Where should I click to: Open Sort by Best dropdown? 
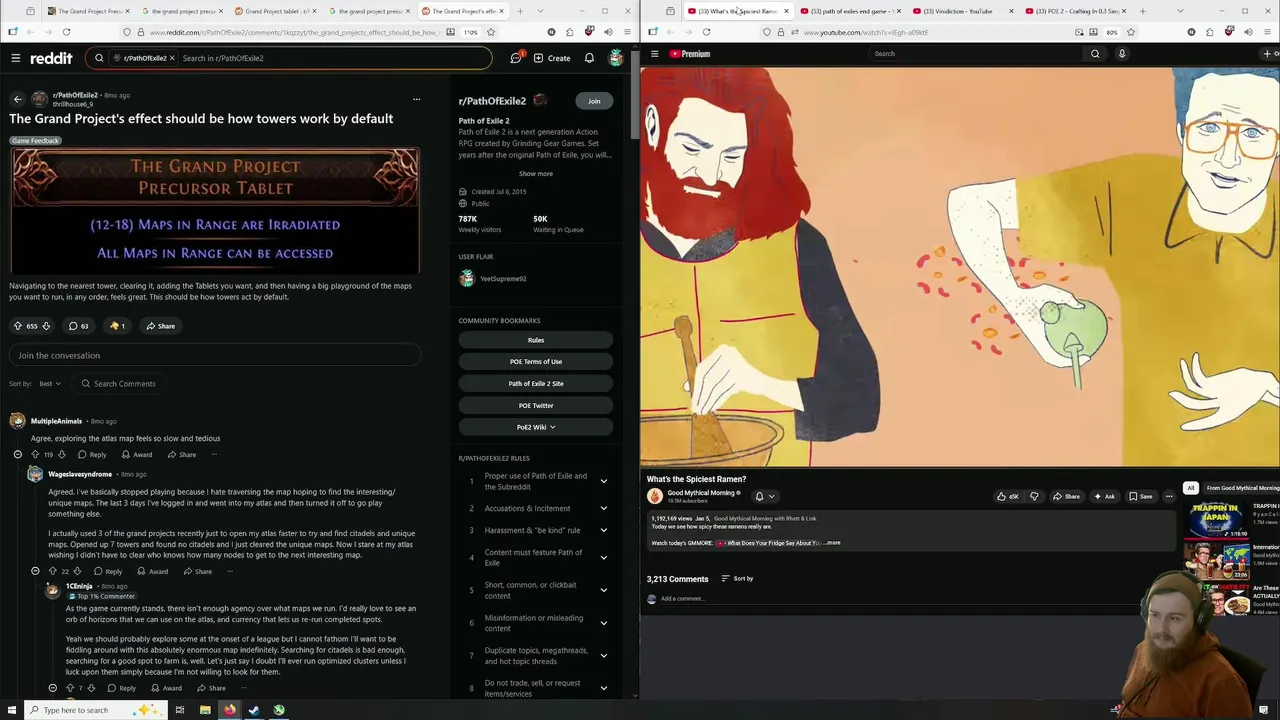[50, 384]
